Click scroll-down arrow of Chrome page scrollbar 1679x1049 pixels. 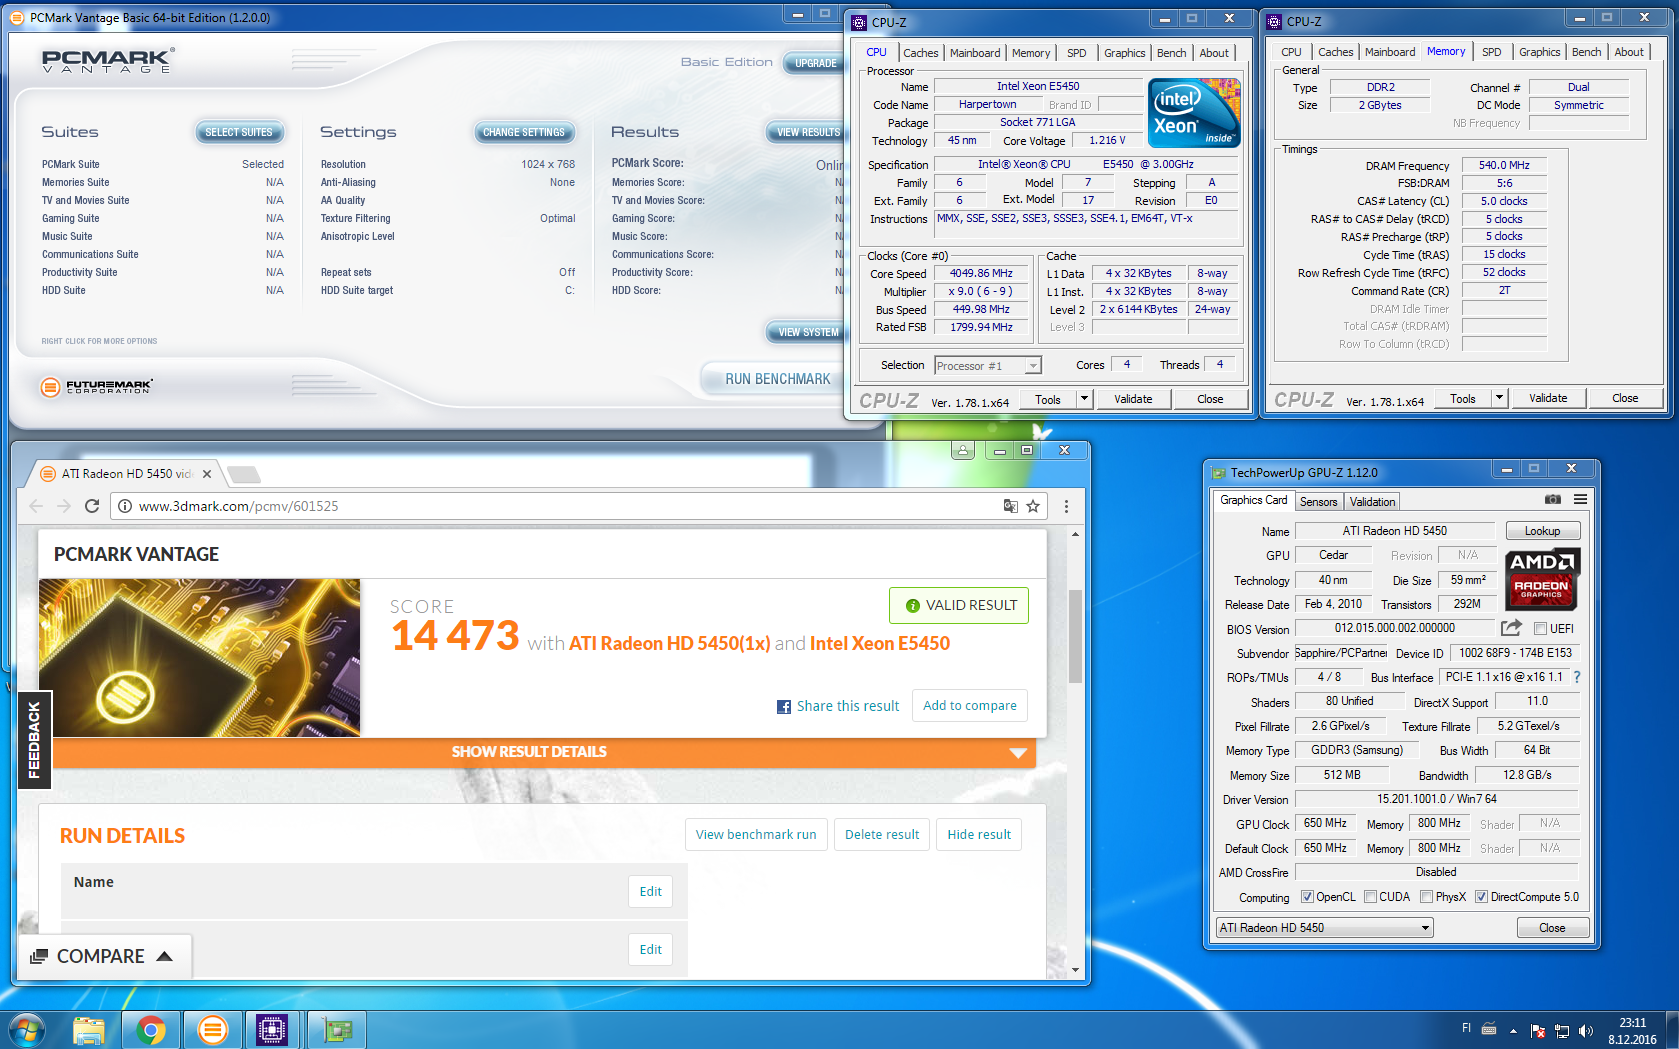click(x=1076, y=969)
